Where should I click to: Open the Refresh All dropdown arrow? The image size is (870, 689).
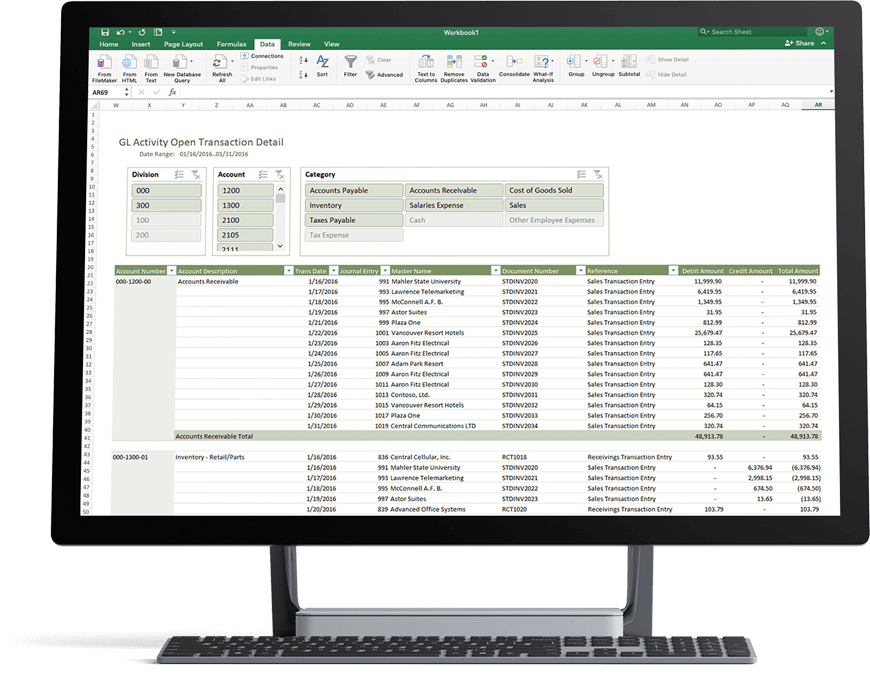coord(232,61)
